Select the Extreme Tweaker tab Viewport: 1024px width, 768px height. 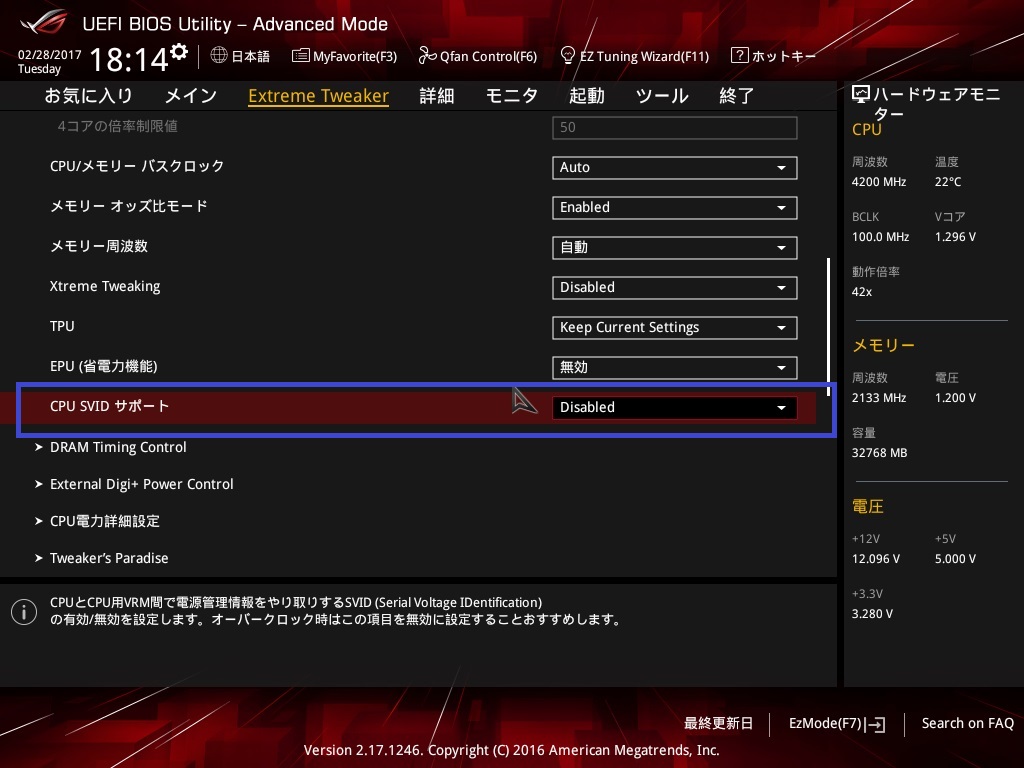319,96
